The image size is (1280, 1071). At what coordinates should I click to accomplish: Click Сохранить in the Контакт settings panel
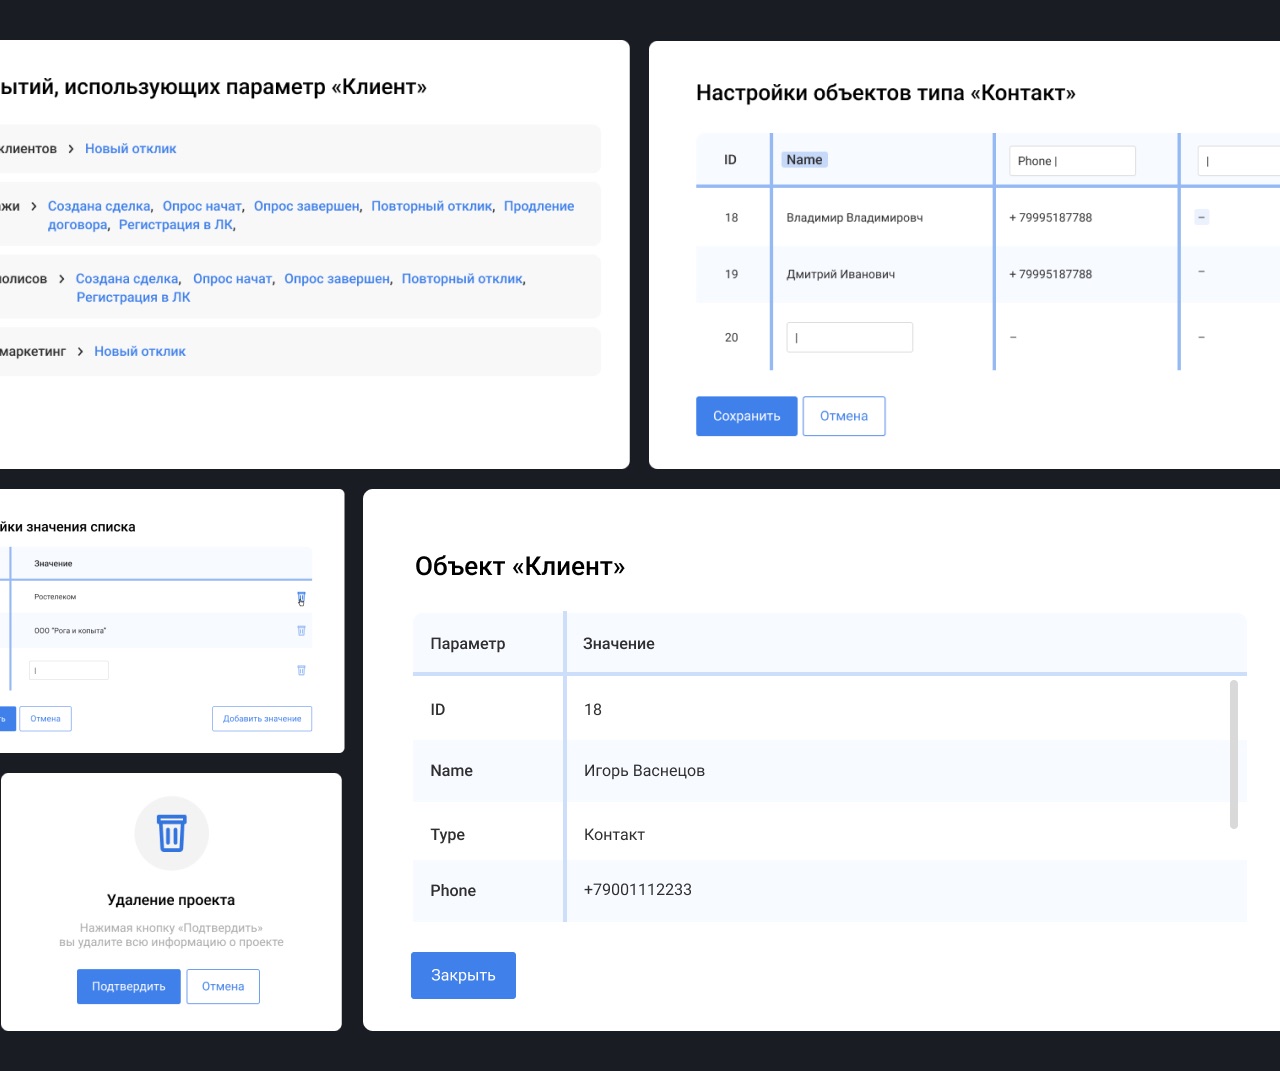[747, 416]
